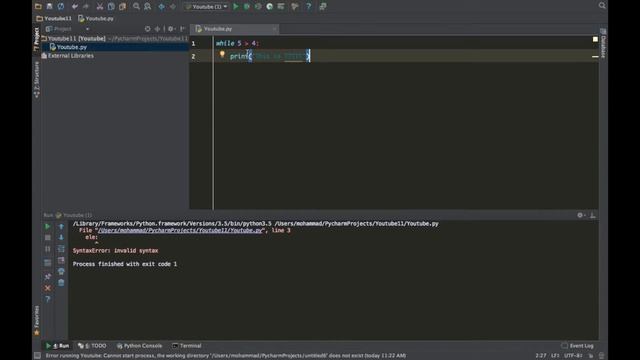This screenshot has height=360, width=640.
Task: Paste from clipboard using the toolbar icon
Action: tap(122, 6)
